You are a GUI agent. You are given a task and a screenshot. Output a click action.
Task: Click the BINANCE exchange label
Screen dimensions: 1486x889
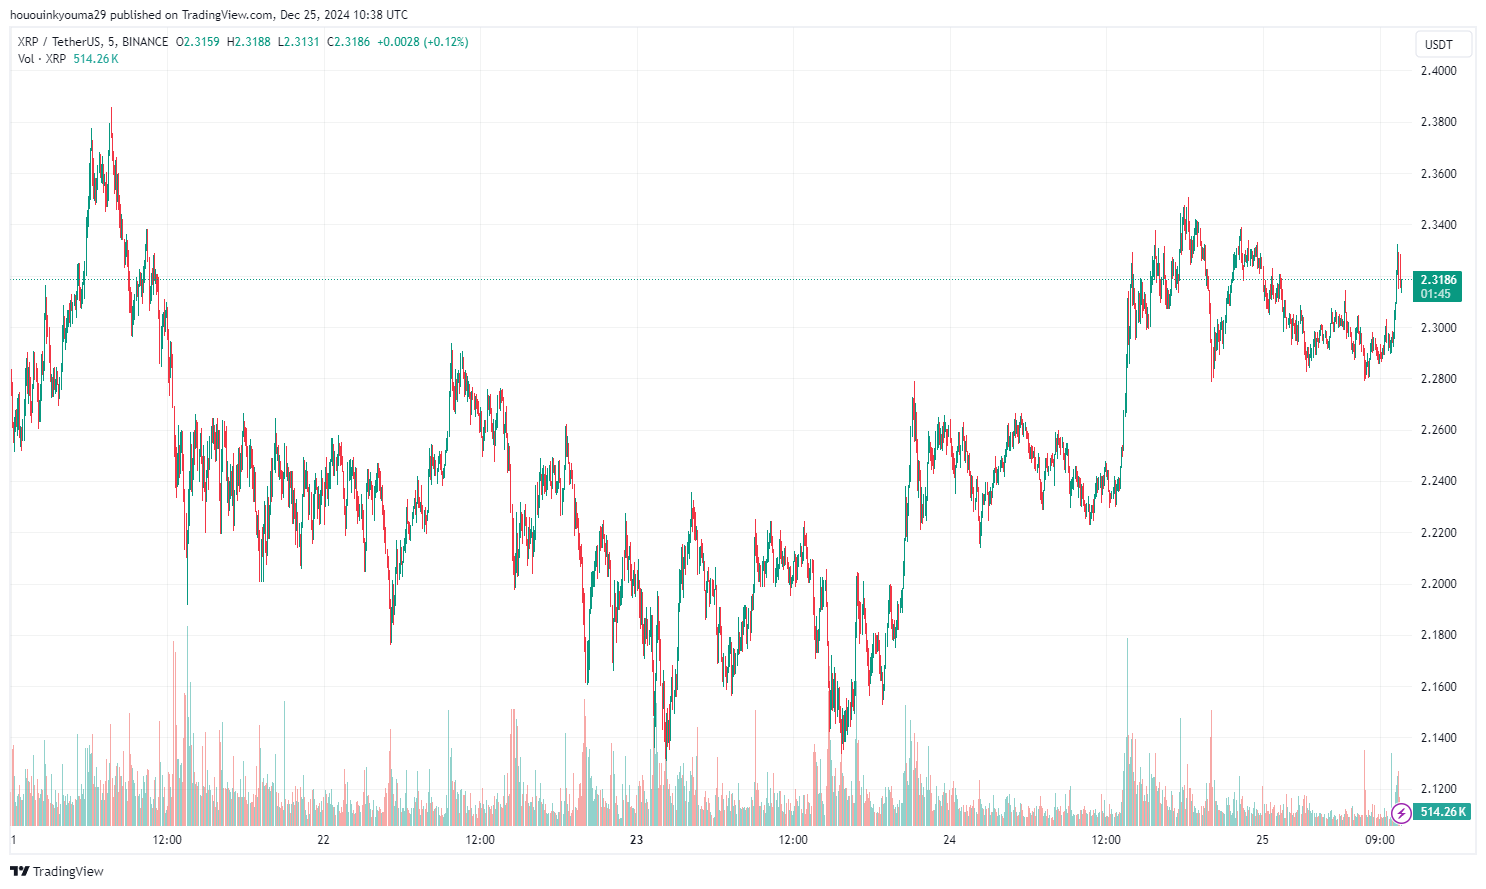coord(144,42)
